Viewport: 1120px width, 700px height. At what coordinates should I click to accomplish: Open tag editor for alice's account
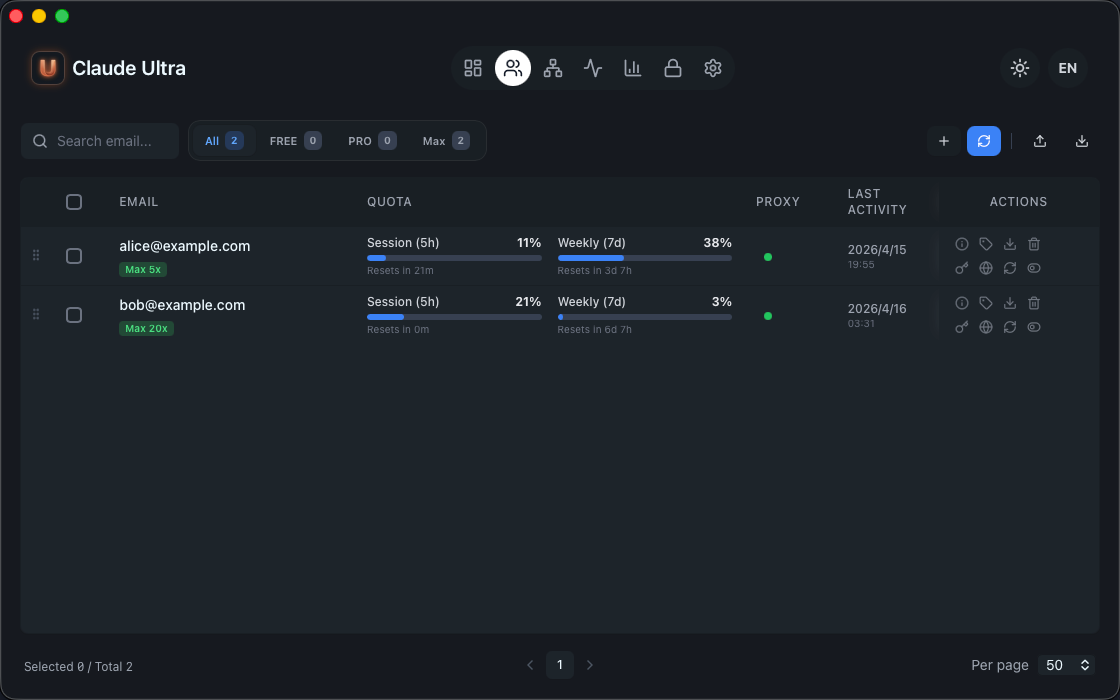(986, 244)
